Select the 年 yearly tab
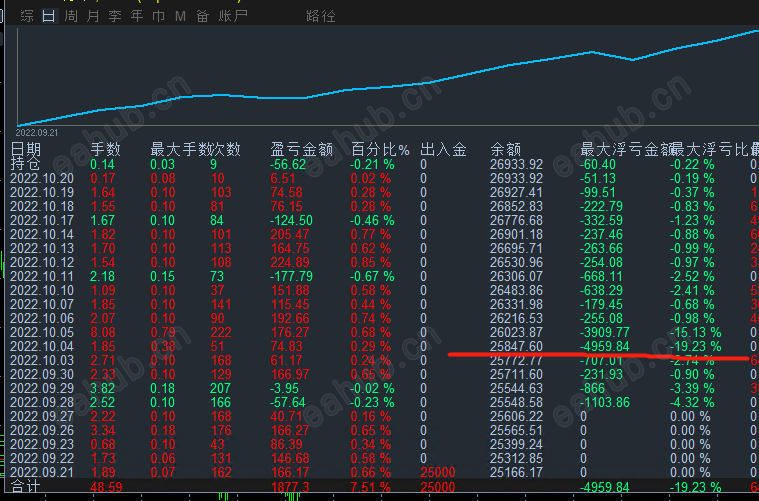The image size is (759, 501). coord(137,16)
